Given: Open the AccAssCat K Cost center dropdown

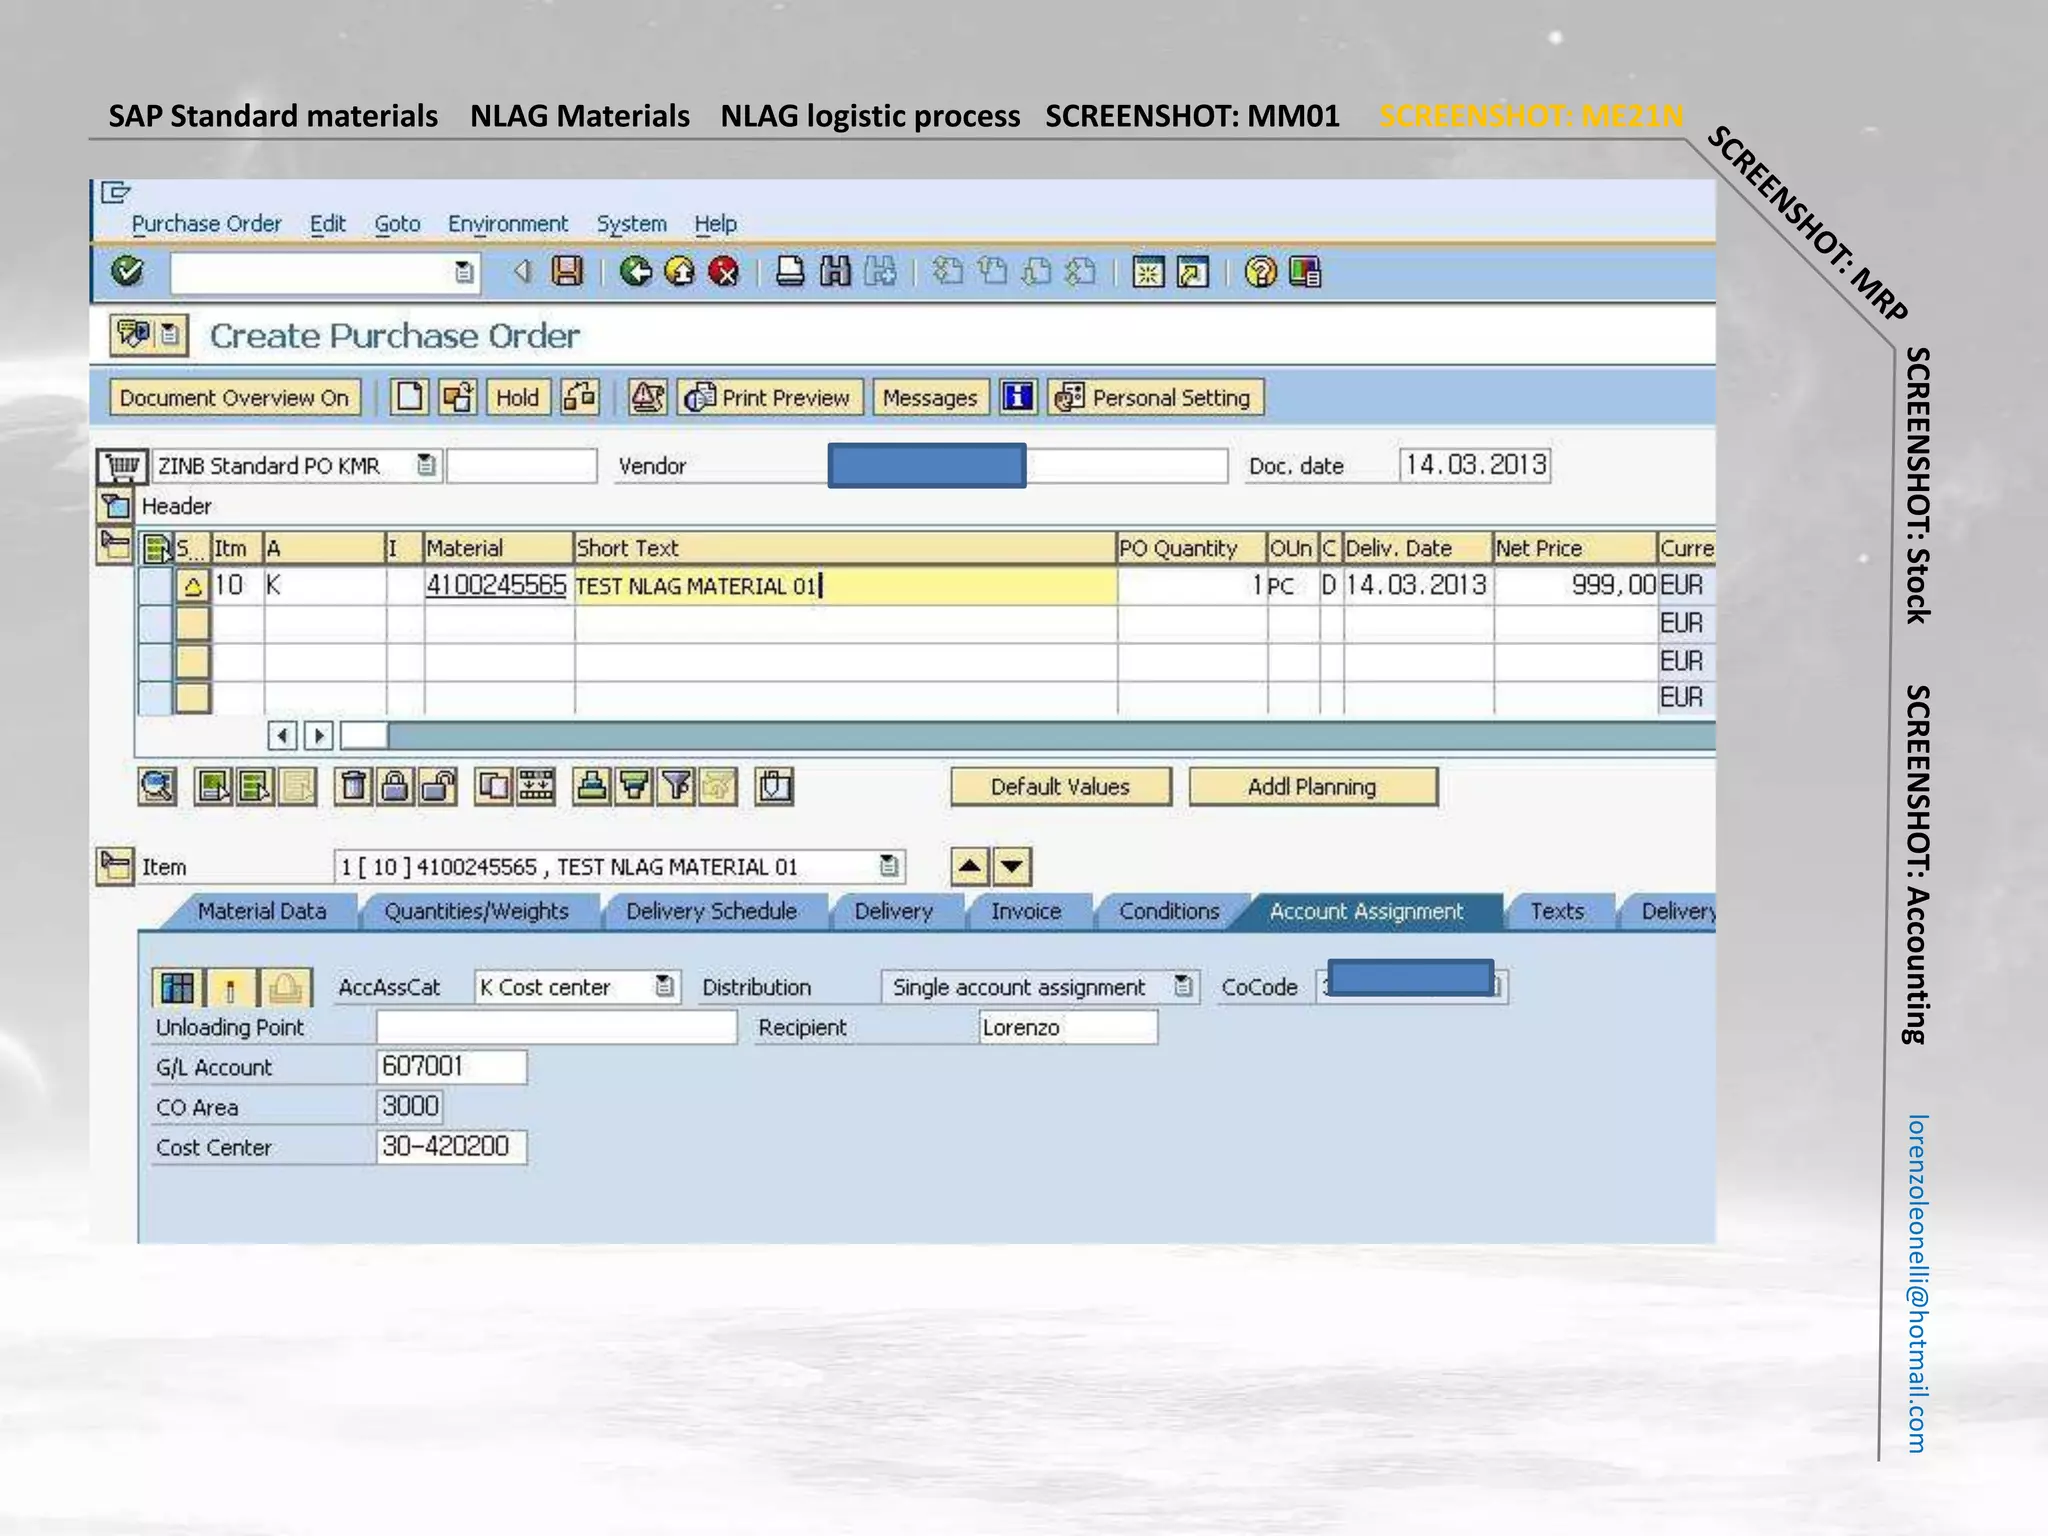Looking at the screenshot, I should (x=664, y=987).
